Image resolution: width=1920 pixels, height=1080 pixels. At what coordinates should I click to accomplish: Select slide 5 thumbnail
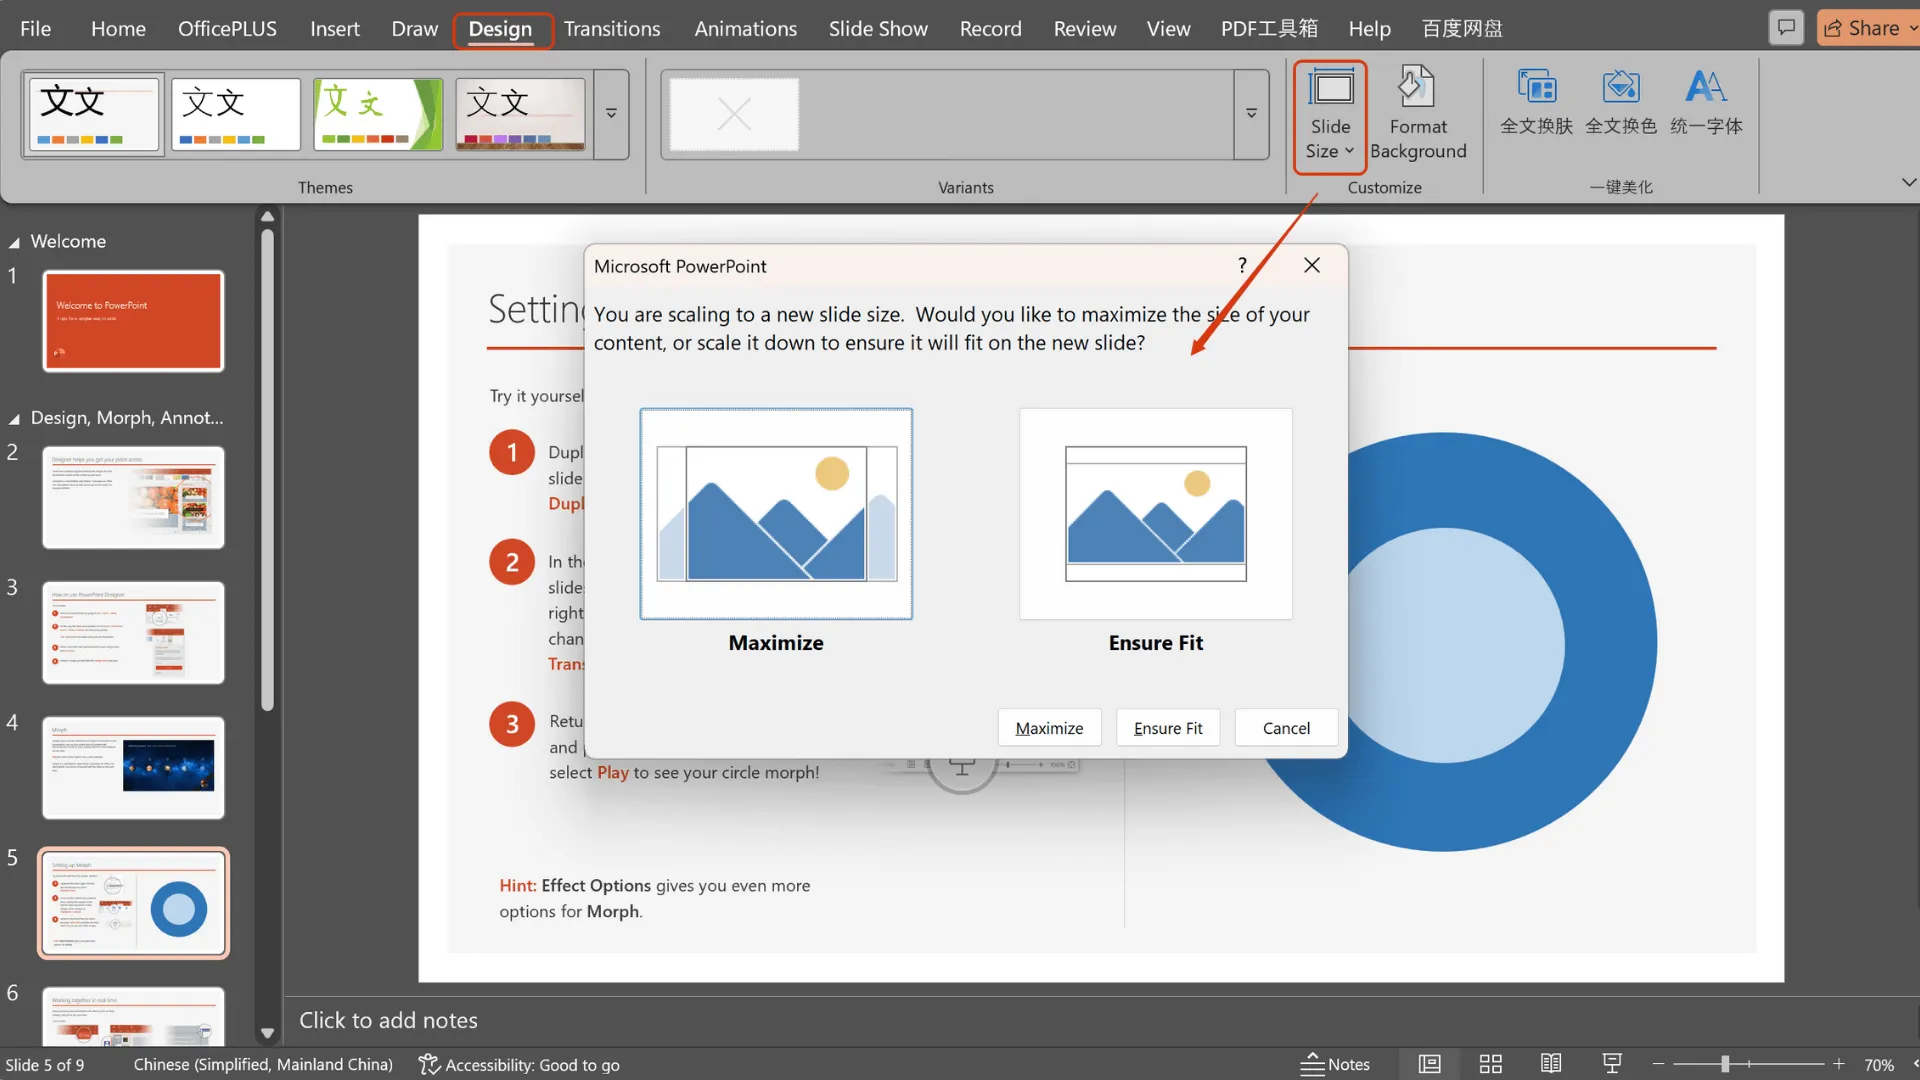pyautogui.click(x=133, y=903)
